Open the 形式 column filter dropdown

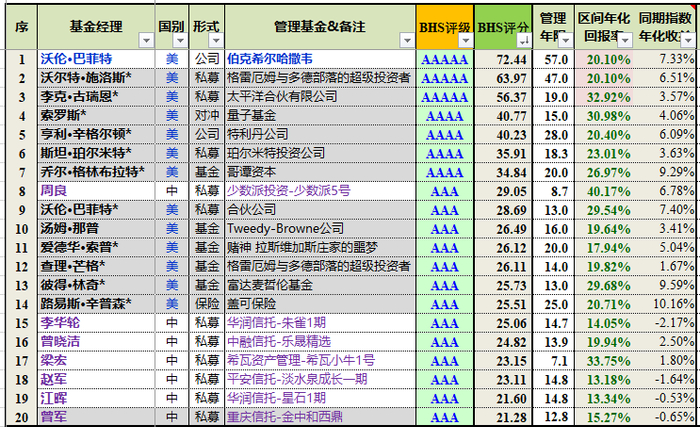click(216, 41)
